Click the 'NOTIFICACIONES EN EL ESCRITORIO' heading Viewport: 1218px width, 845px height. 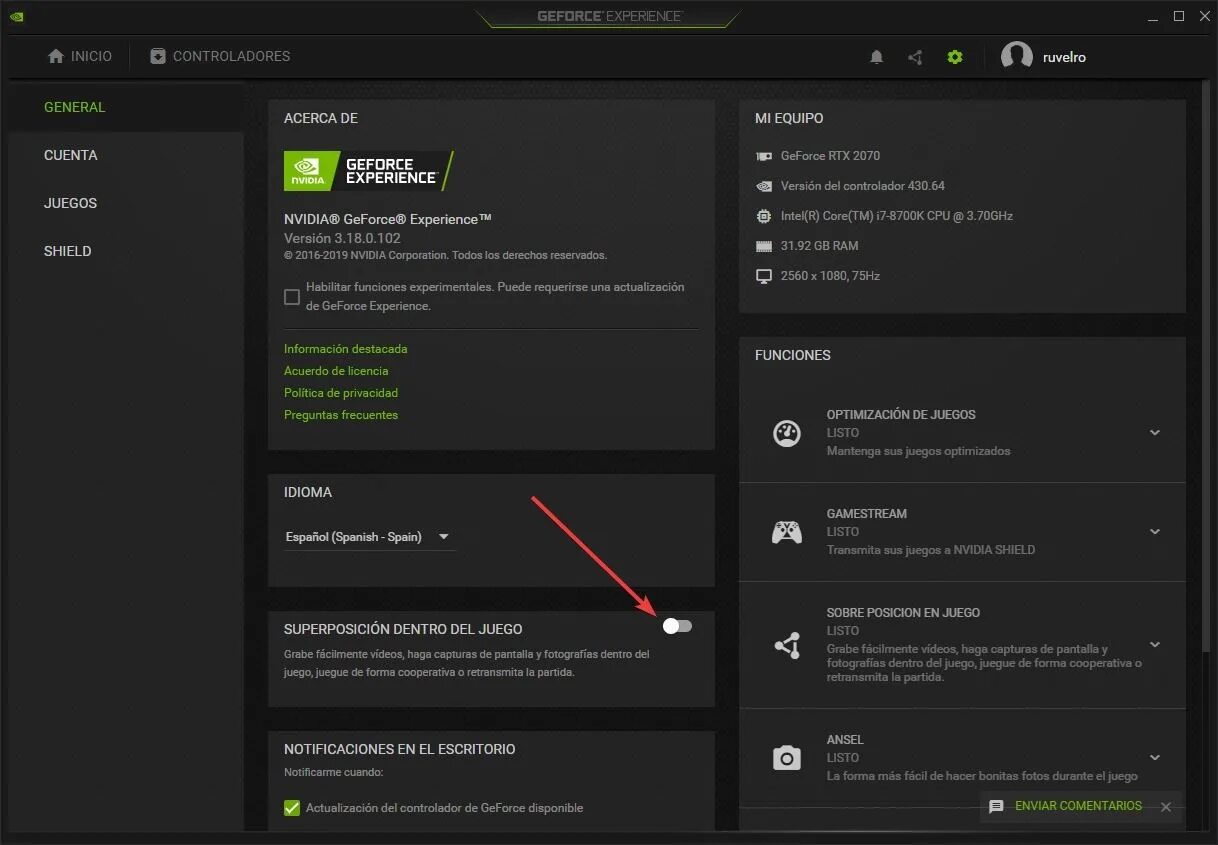pyautogui.click(x=400, y=749)
